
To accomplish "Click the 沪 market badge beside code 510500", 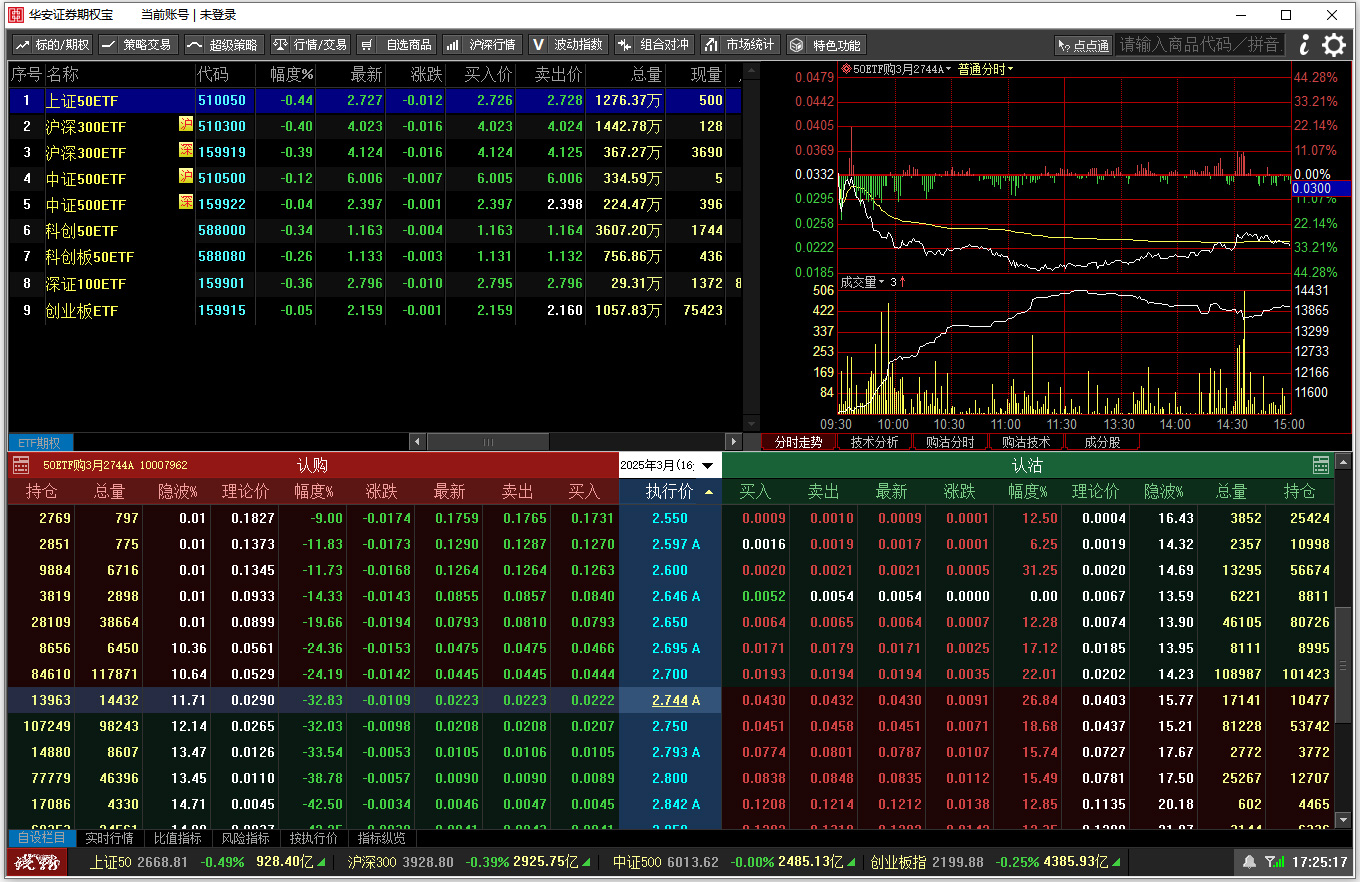I will pyautogui.click(x=186, y=176).
